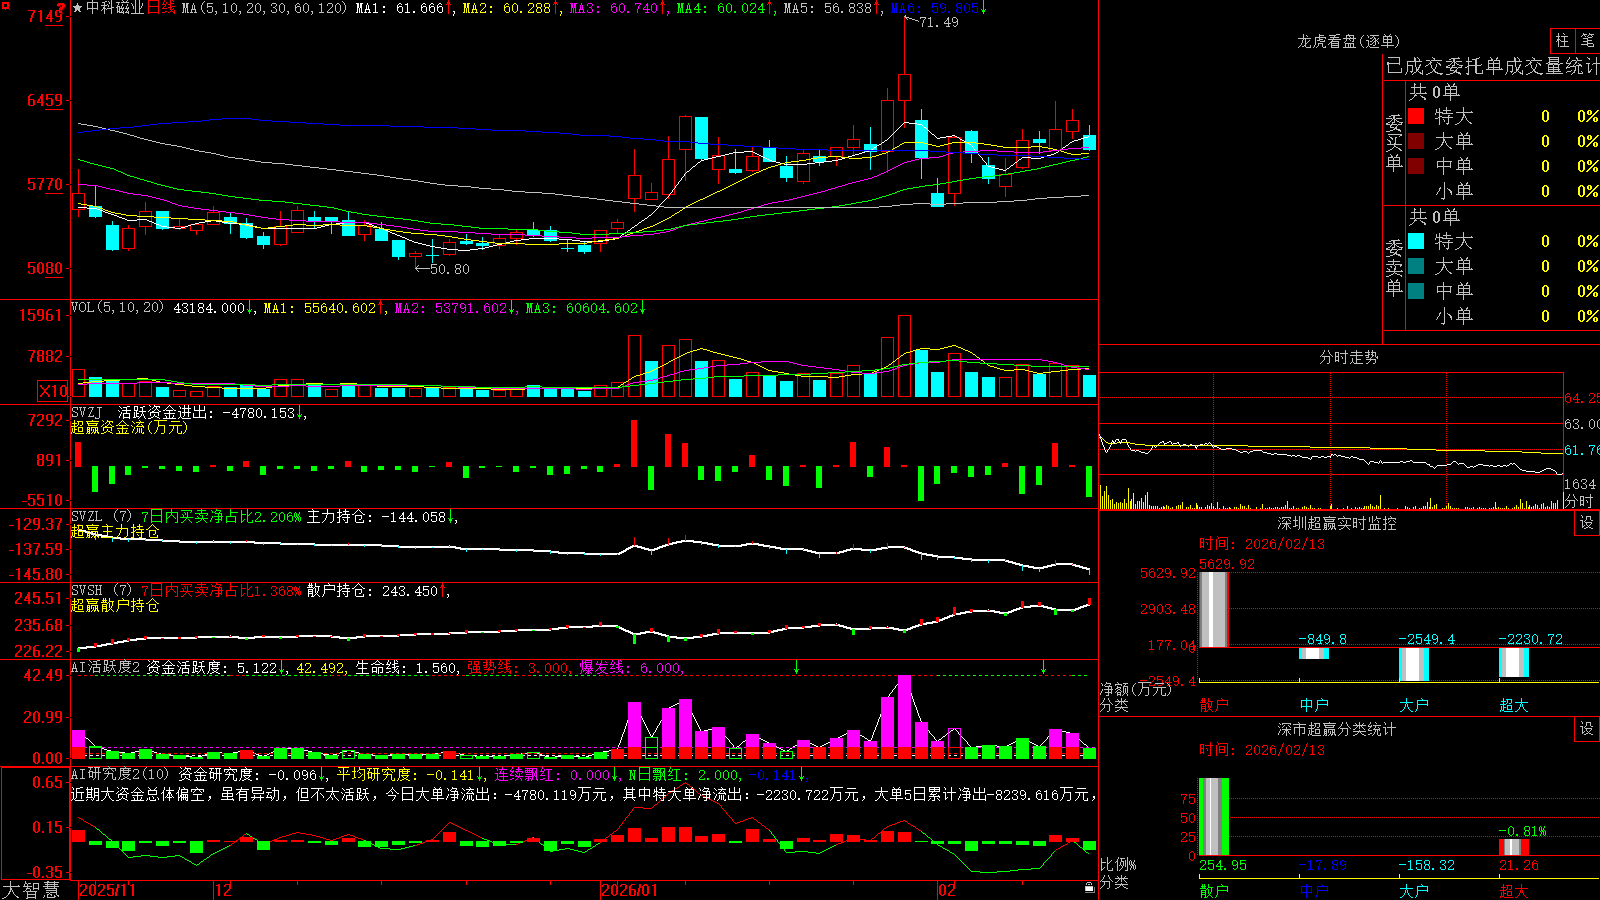The width and height of the screenshot is (1600, 900).
Task: Click the 强势线: 3.000 magenta label
Action: pyautogui.click(x=518, y=667)
